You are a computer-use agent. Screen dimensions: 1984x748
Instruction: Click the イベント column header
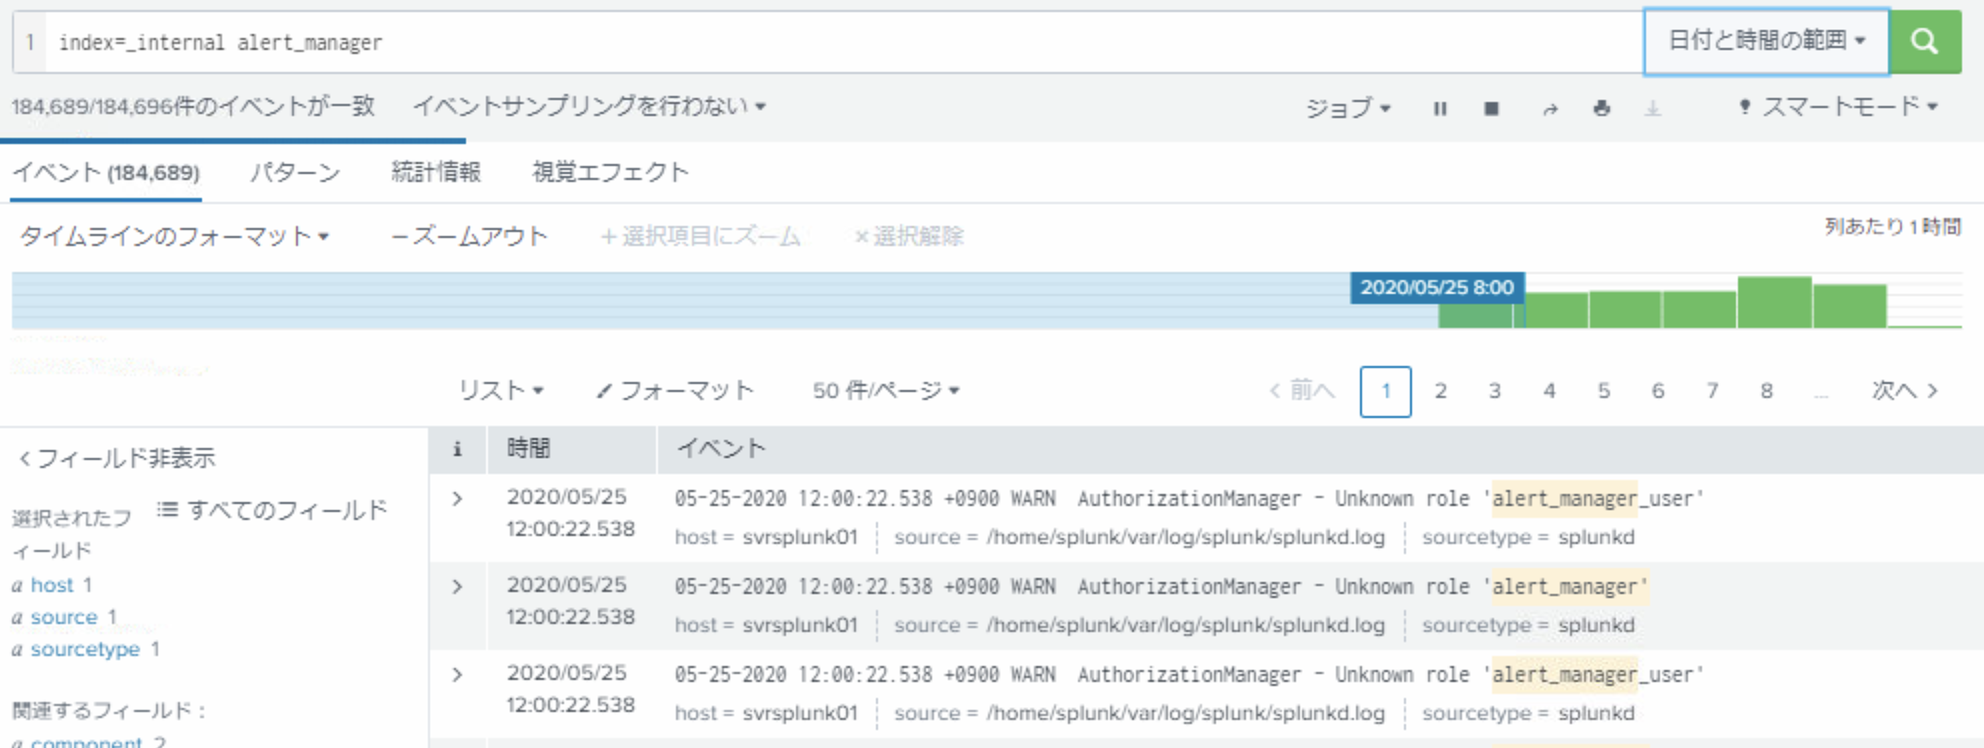721,448
